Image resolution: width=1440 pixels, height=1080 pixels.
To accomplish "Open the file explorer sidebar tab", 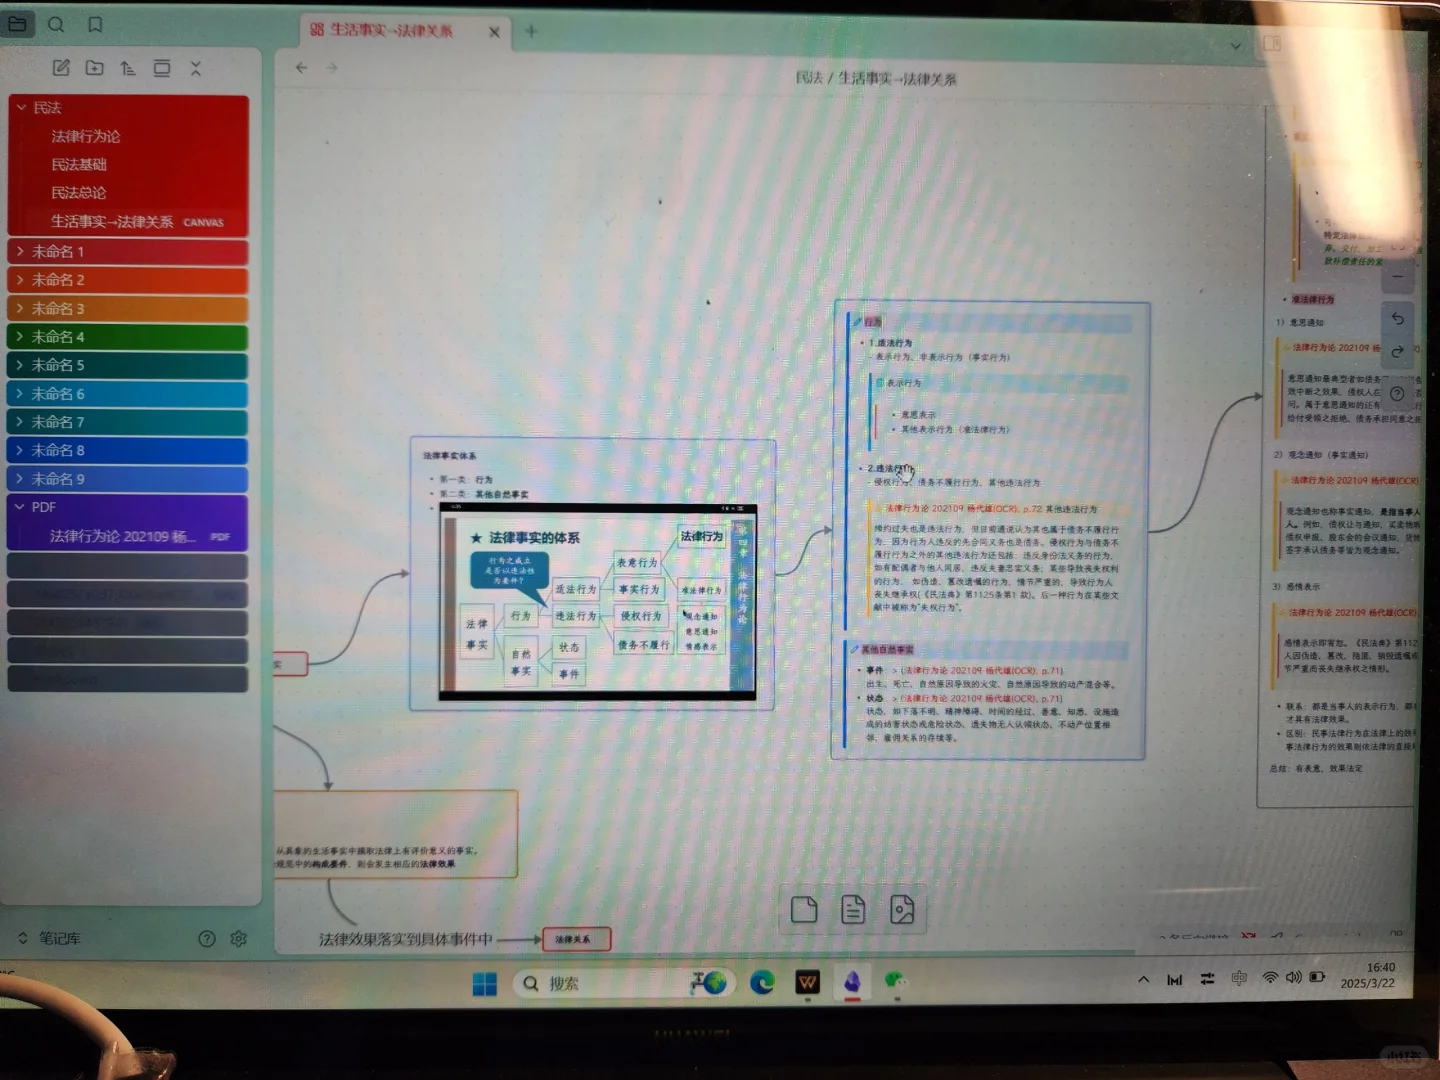I will (x=17, y=24).
